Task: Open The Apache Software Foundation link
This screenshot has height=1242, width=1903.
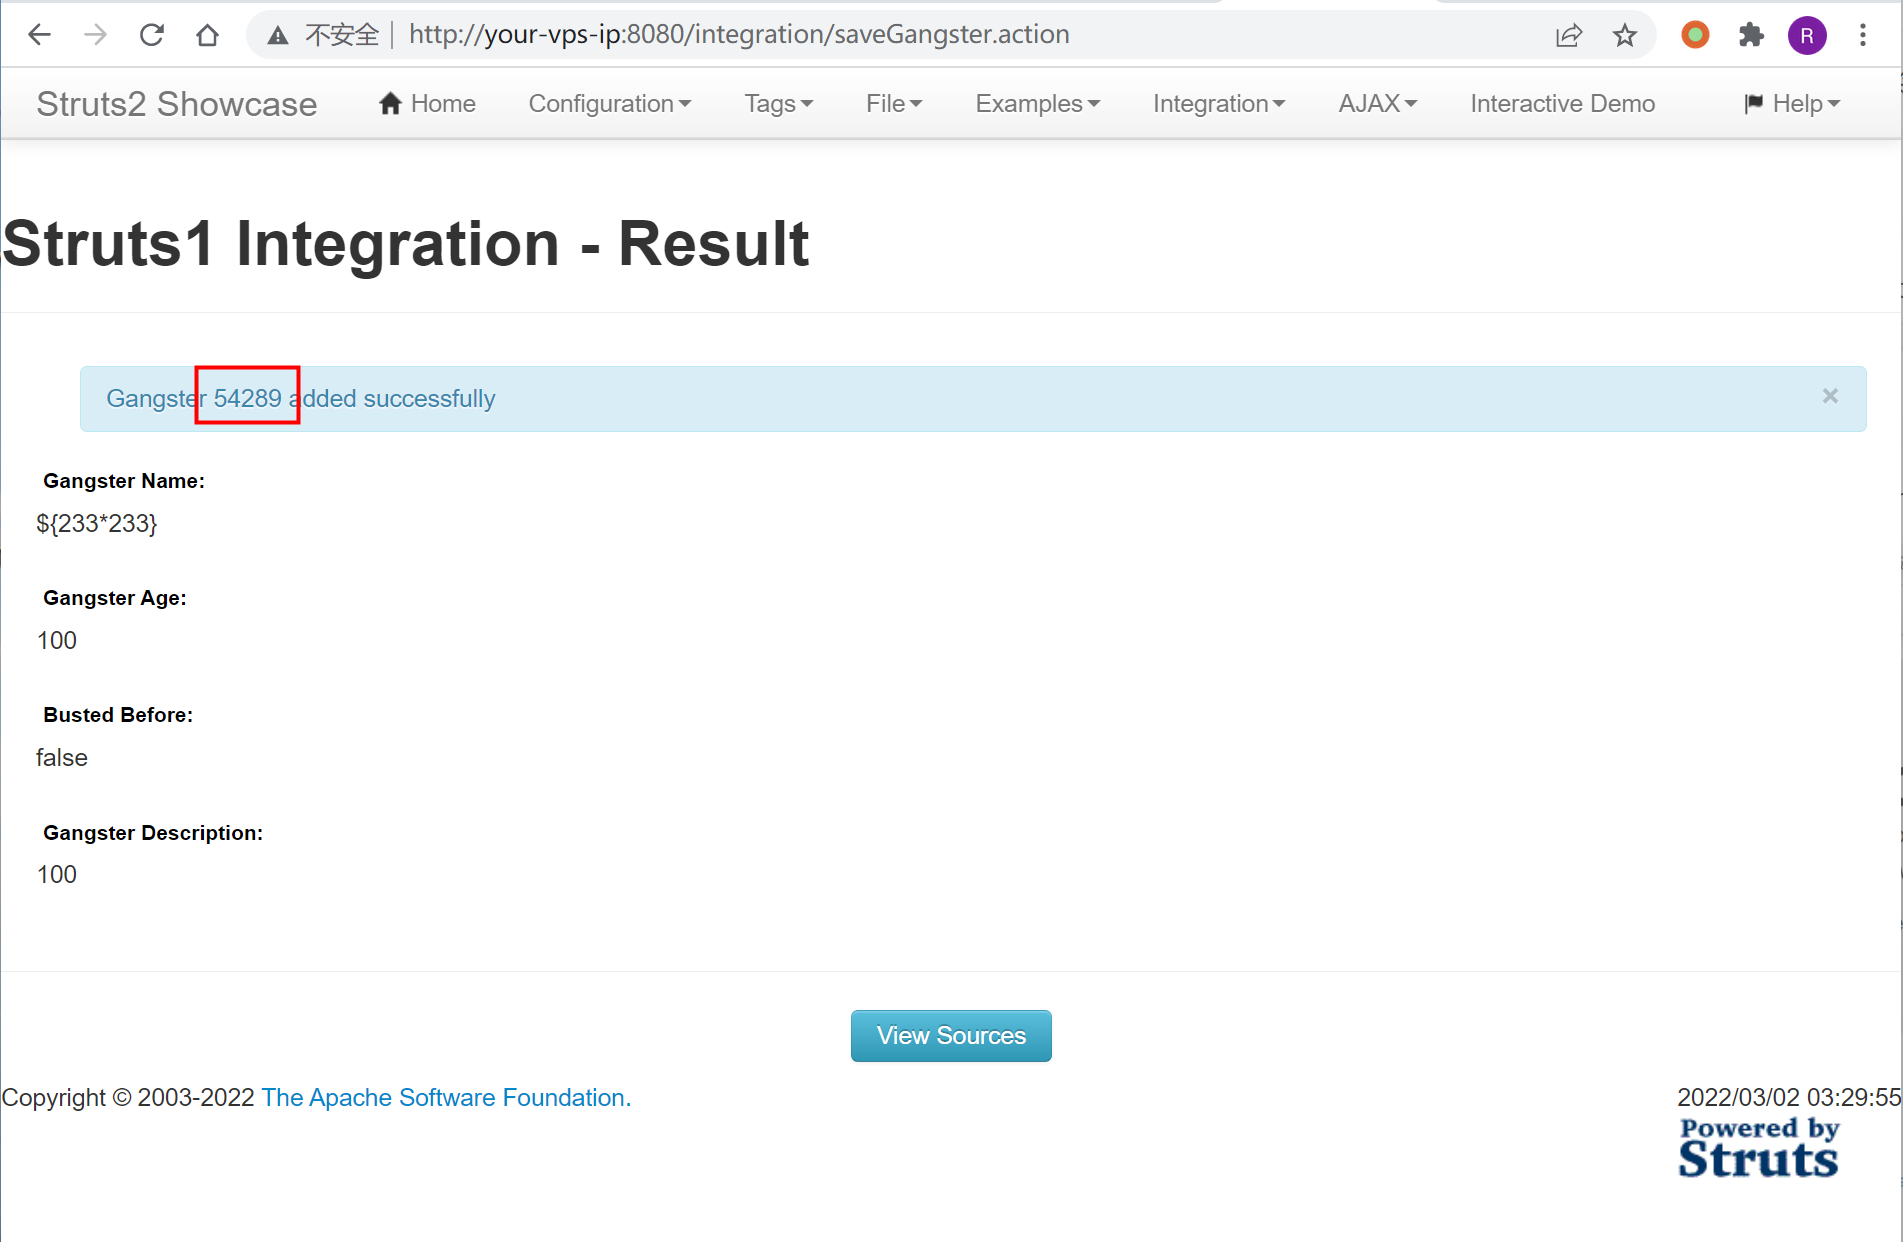Action: tap(446, 1098)
